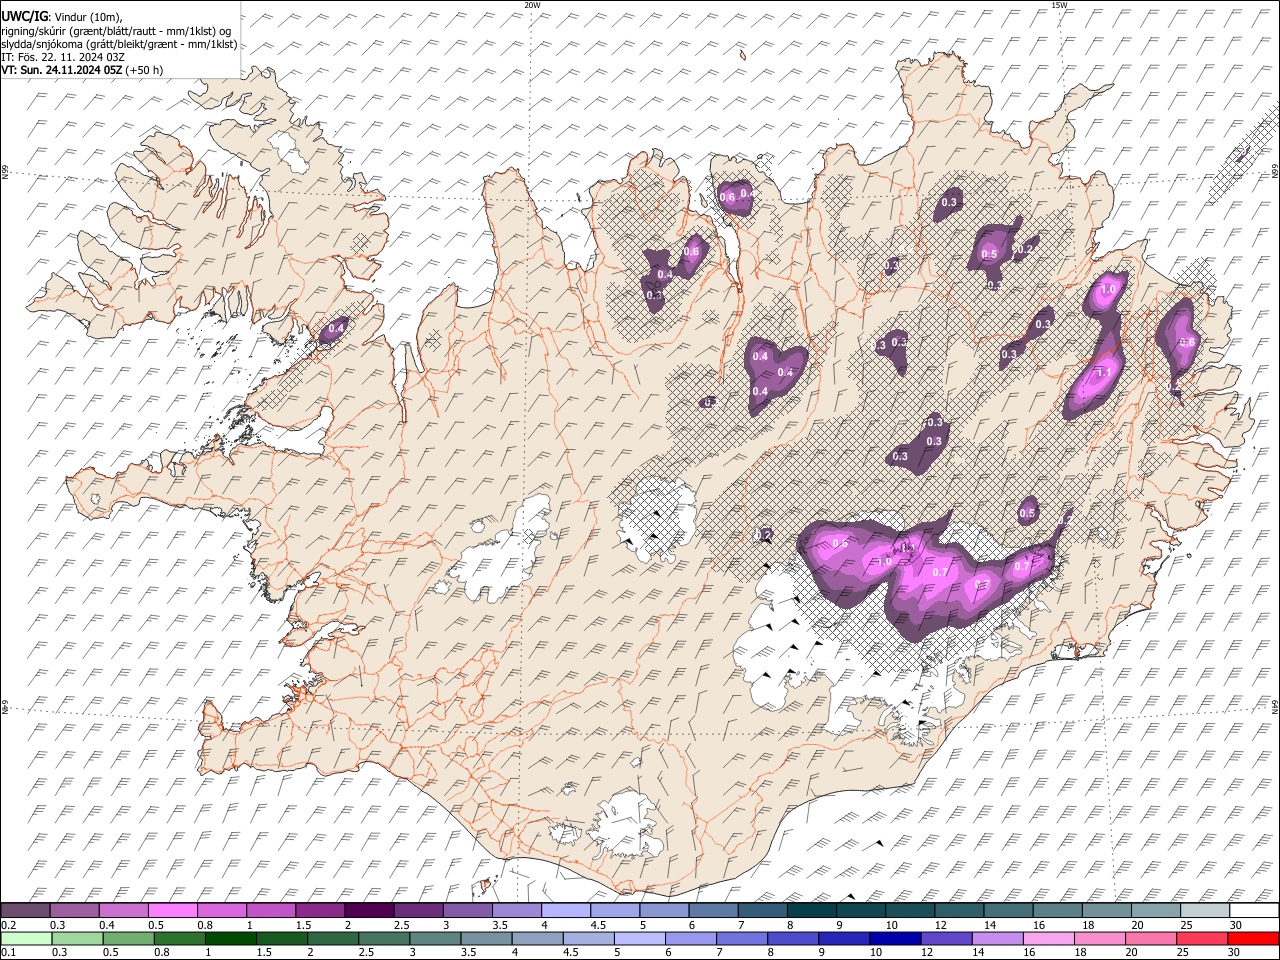Click the UWC/IG title text
The image size is (1280, 960).
pos(24,16)
